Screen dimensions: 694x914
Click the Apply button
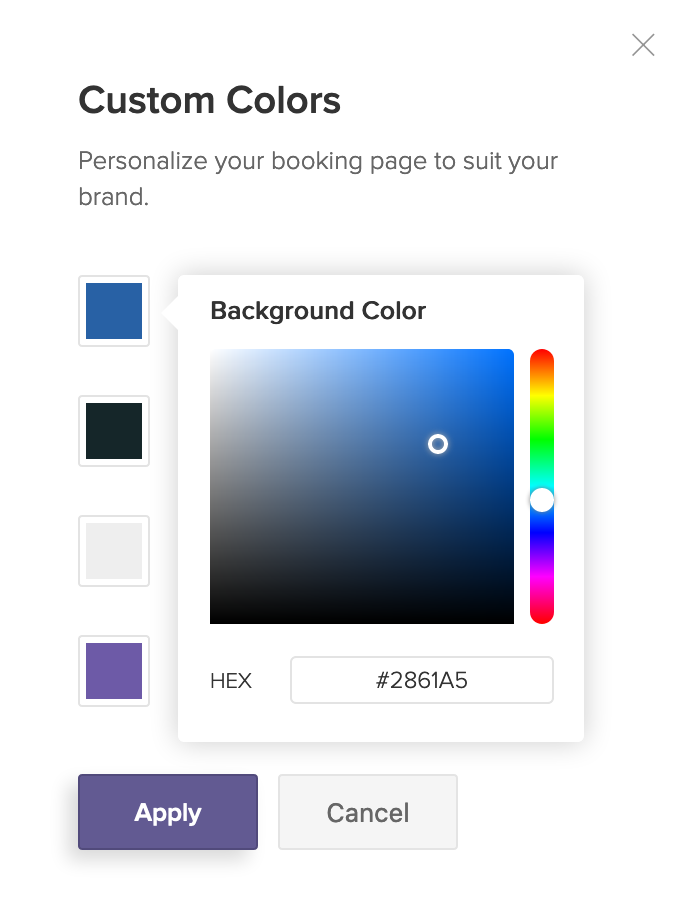tap(168, 812)
